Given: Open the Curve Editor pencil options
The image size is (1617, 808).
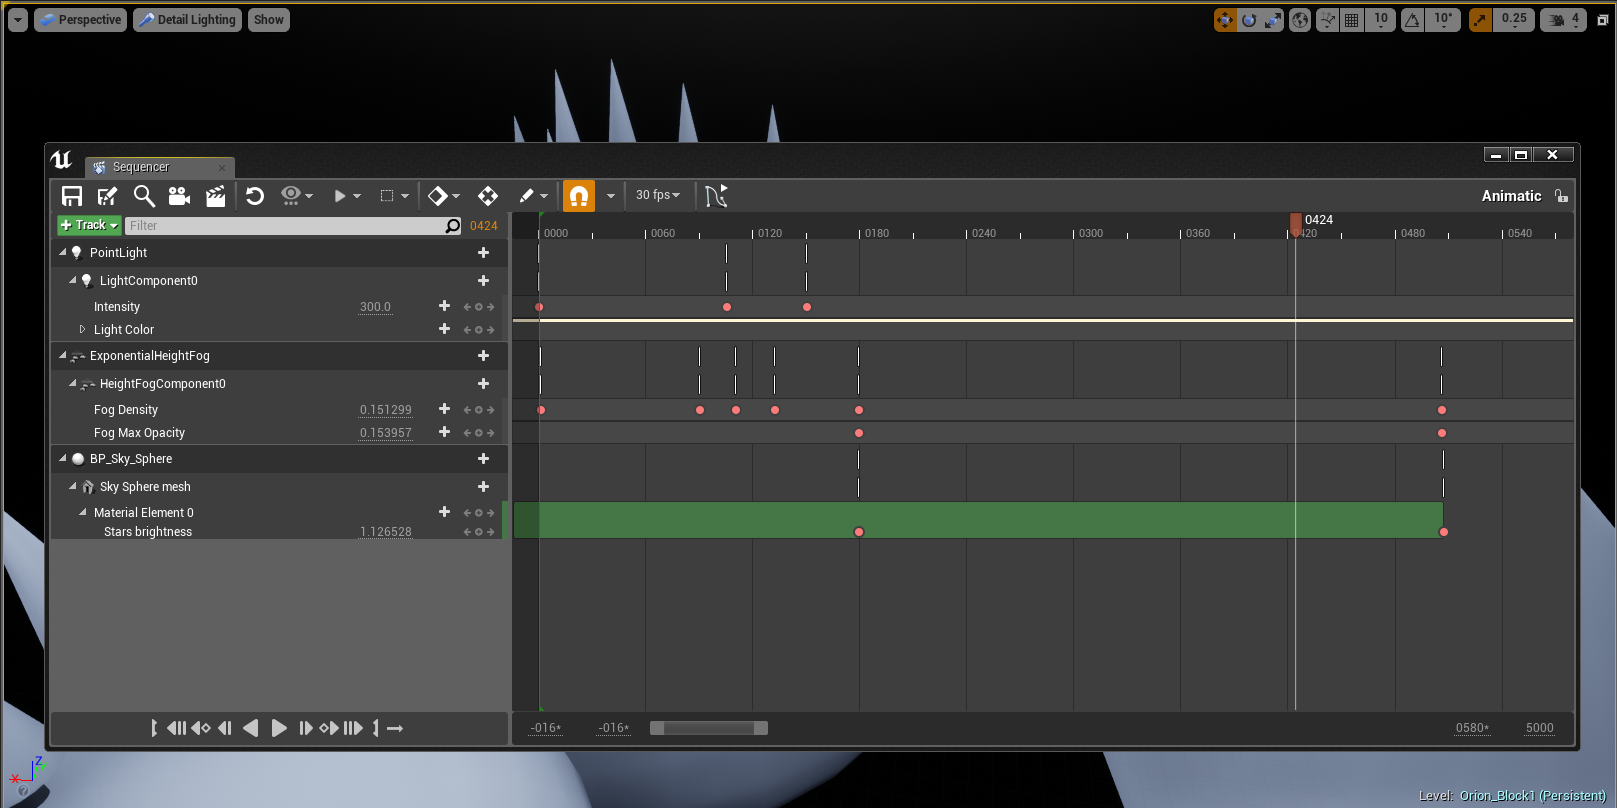Looking at the screenshot, I should pyautogui.click(x=533, y=196).
